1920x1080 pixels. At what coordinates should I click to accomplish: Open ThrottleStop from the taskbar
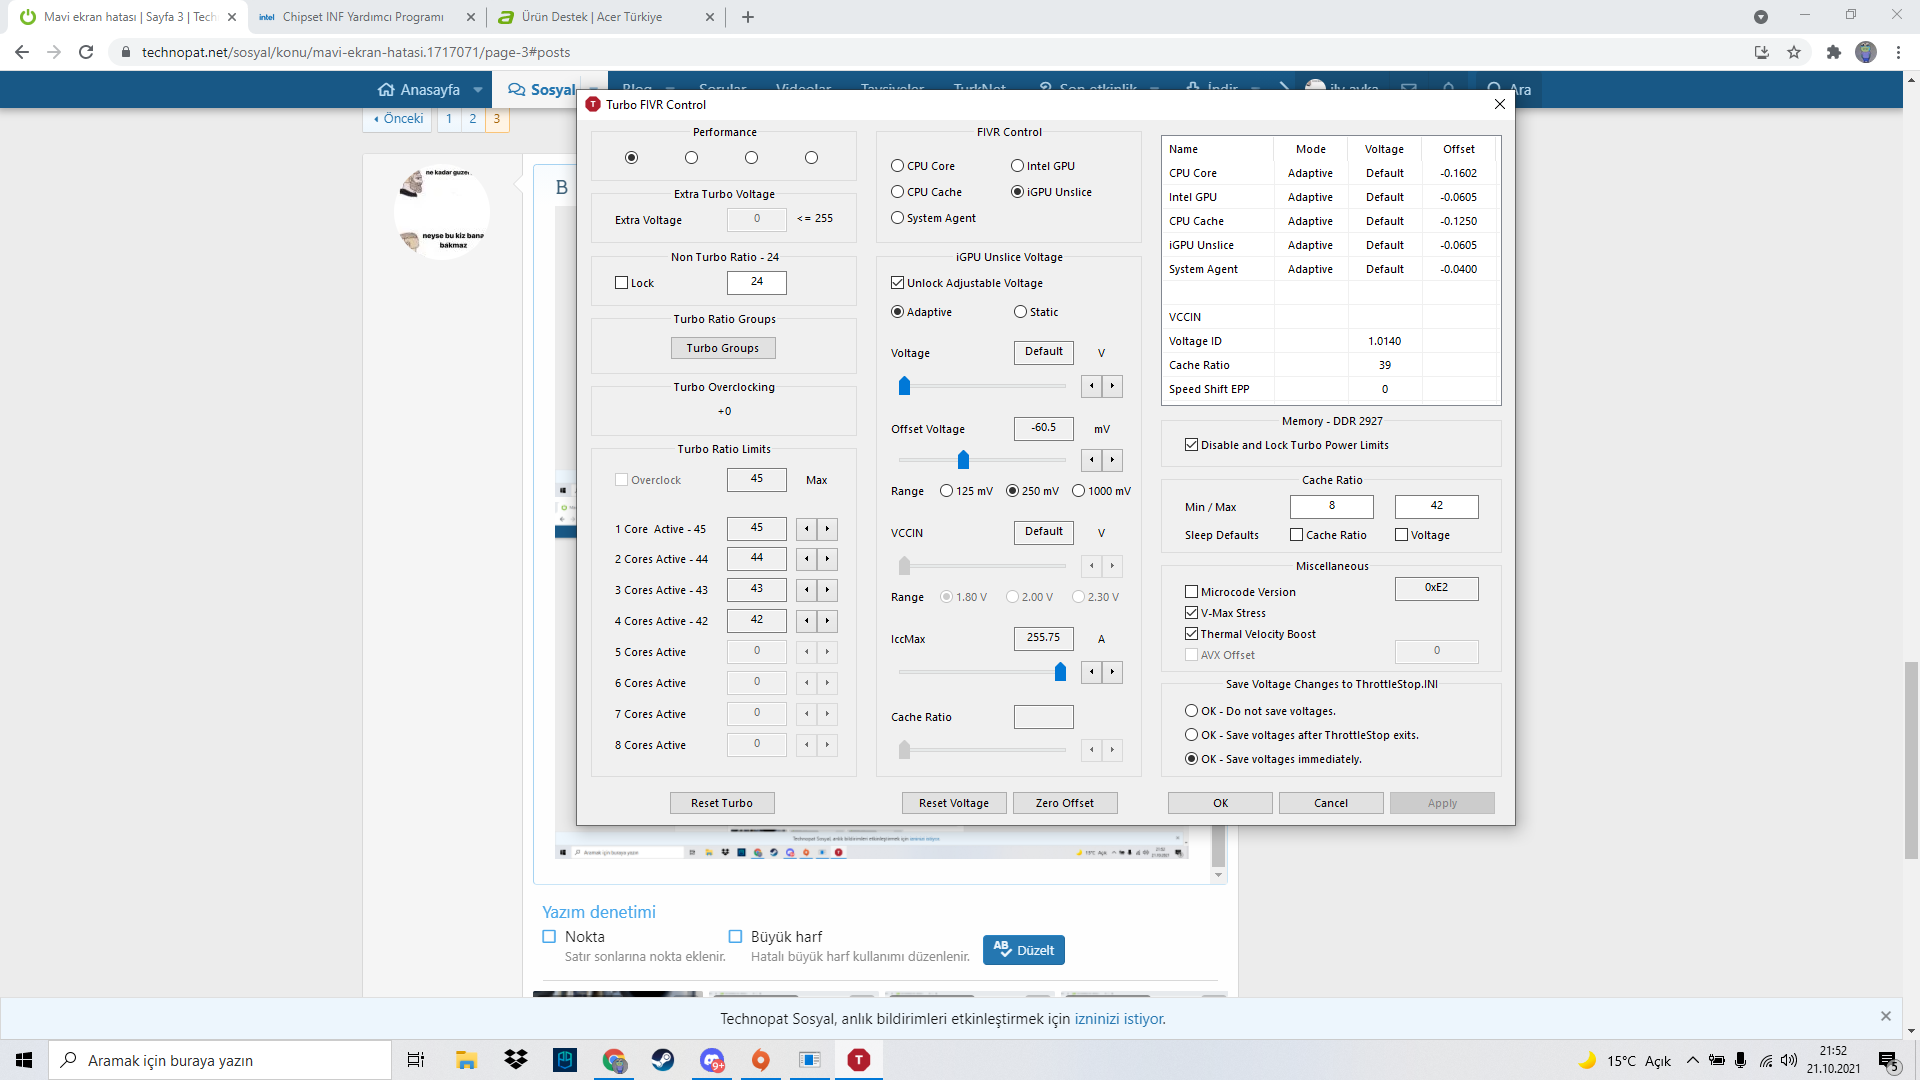click(x=858, y=1060)
